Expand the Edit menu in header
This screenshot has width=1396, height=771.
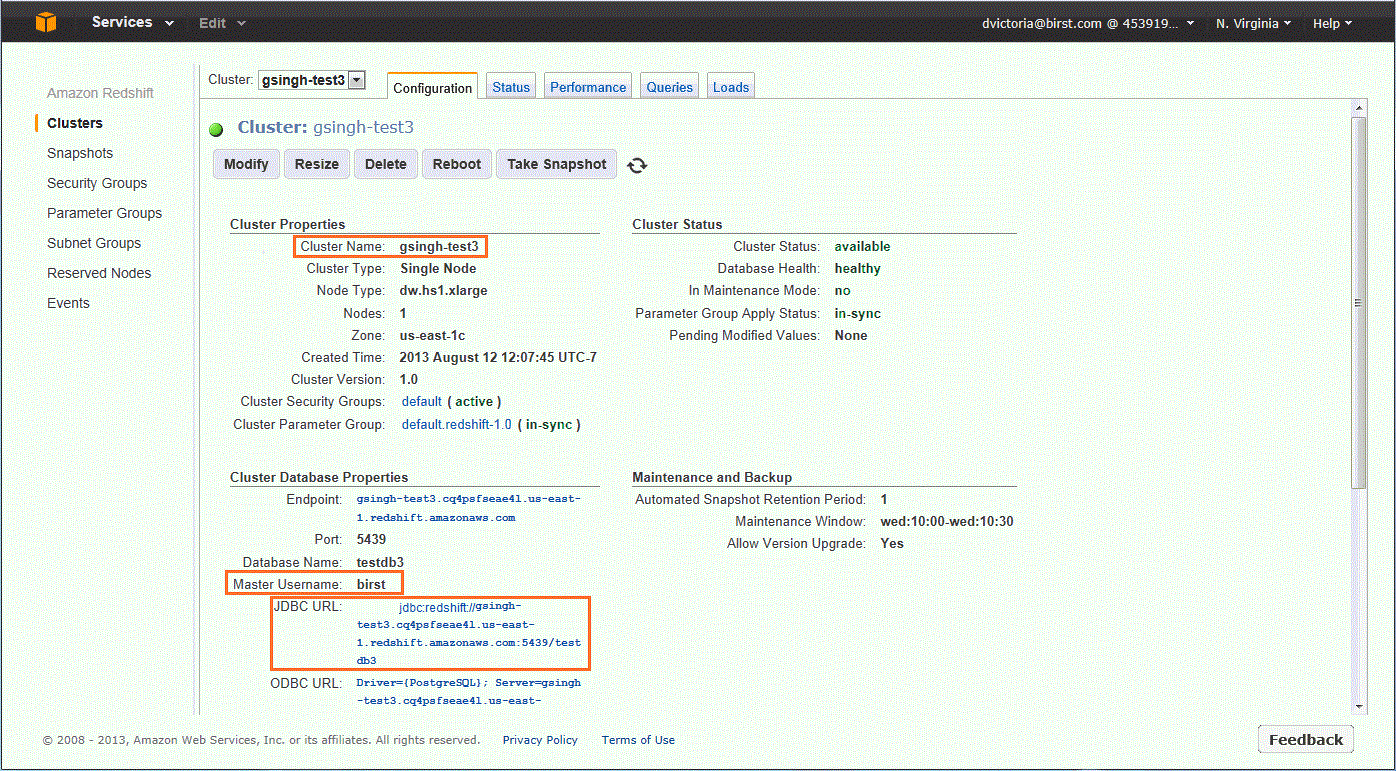point(221,23)
